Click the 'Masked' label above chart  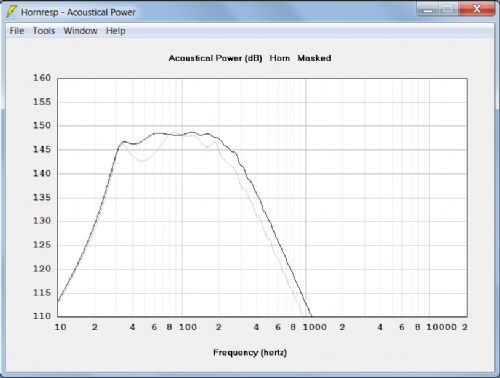coord(314,58)
